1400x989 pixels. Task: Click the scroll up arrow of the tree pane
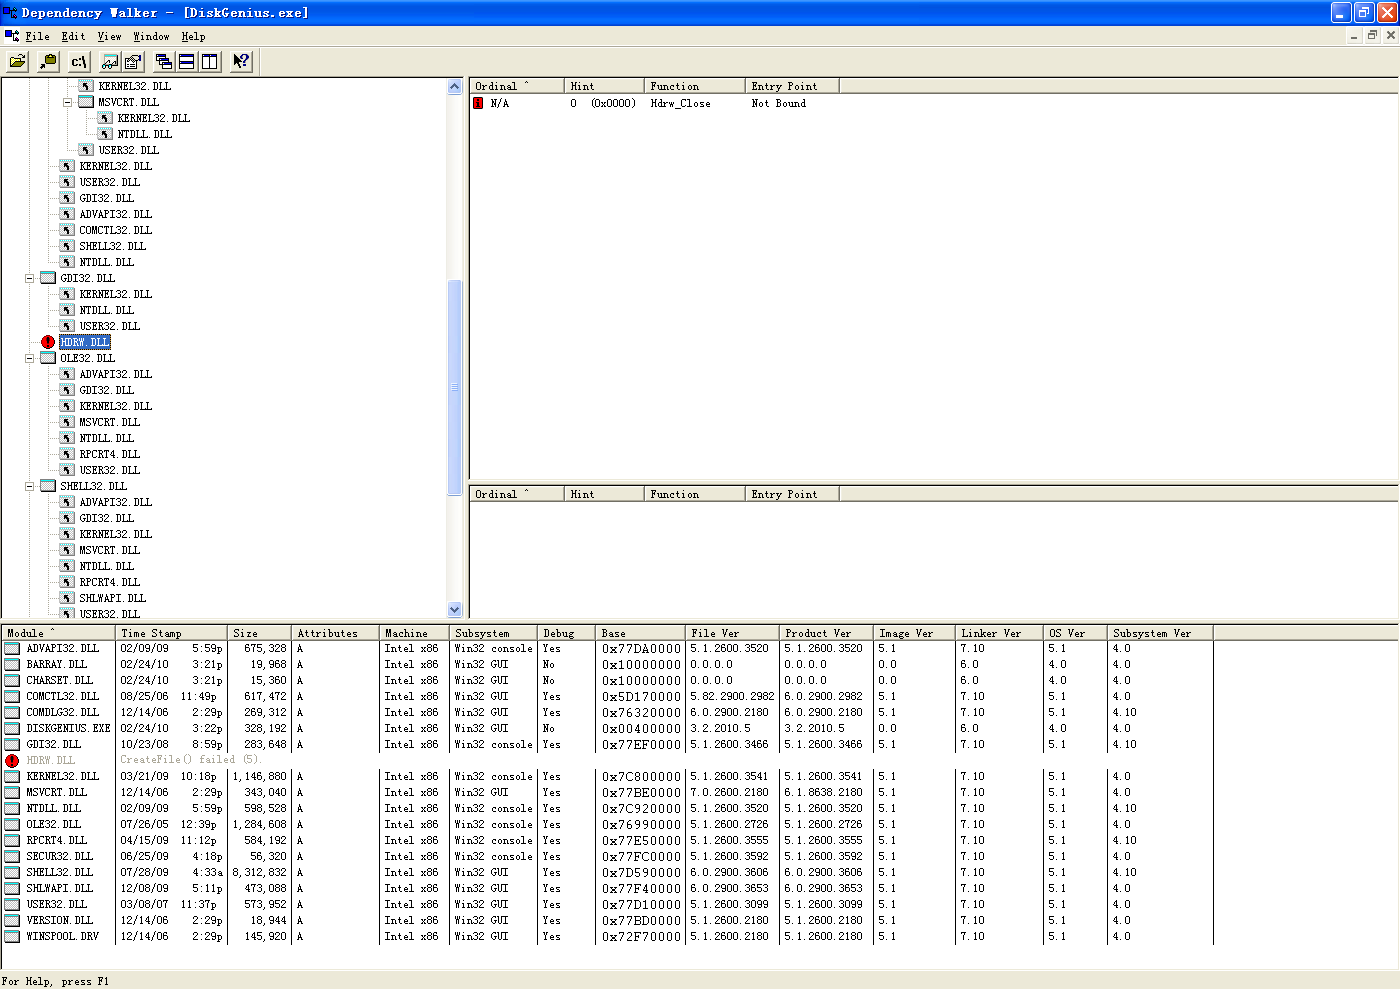455,86
